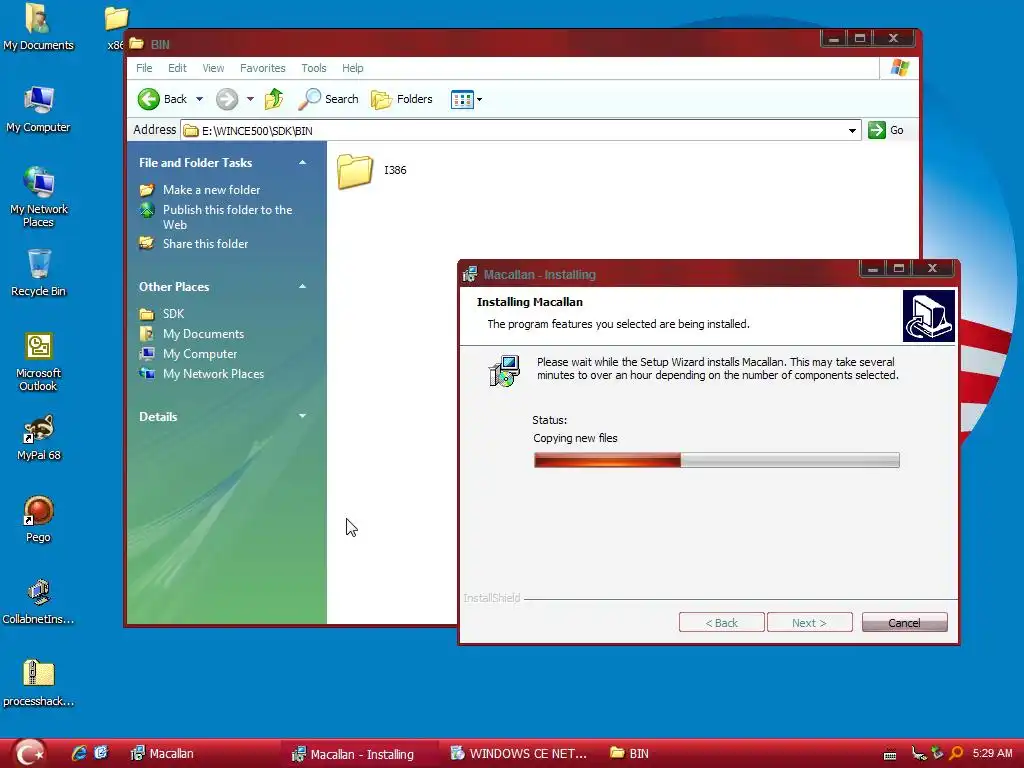Open the File menu in BIN window
The width and height of the screenshot is (1024, 768).
click(144, 68)
